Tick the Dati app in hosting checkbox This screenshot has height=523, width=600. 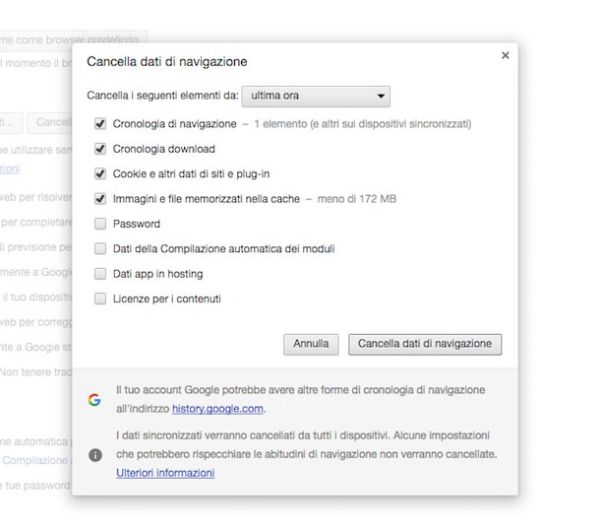100,273
